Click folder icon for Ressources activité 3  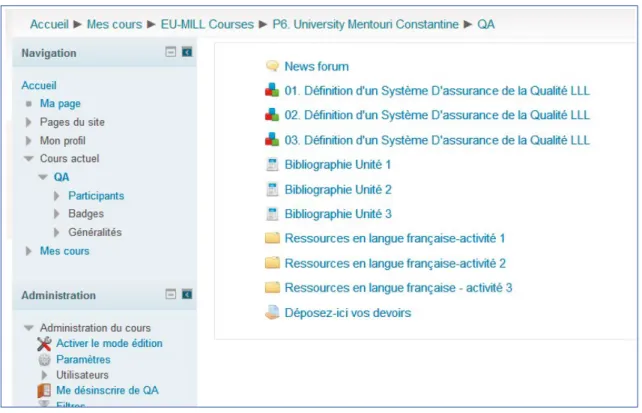272,287
